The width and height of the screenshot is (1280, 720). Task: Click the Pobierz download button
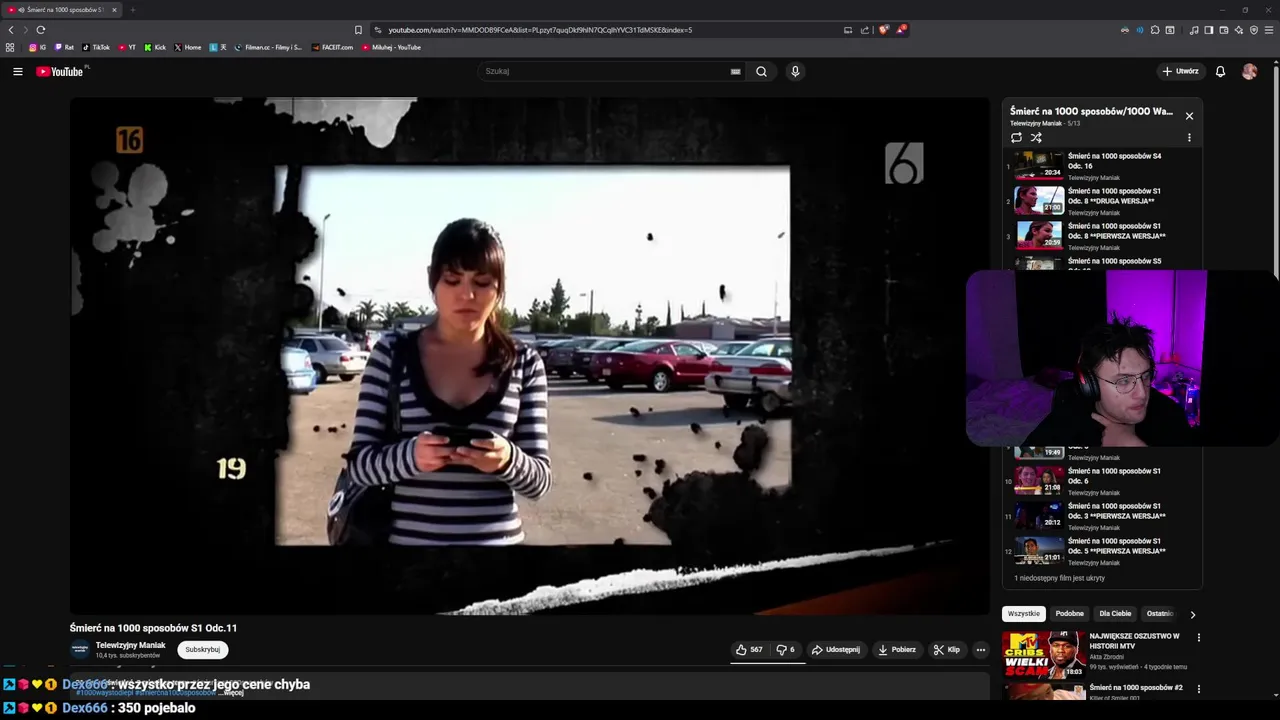coord(897,649)
